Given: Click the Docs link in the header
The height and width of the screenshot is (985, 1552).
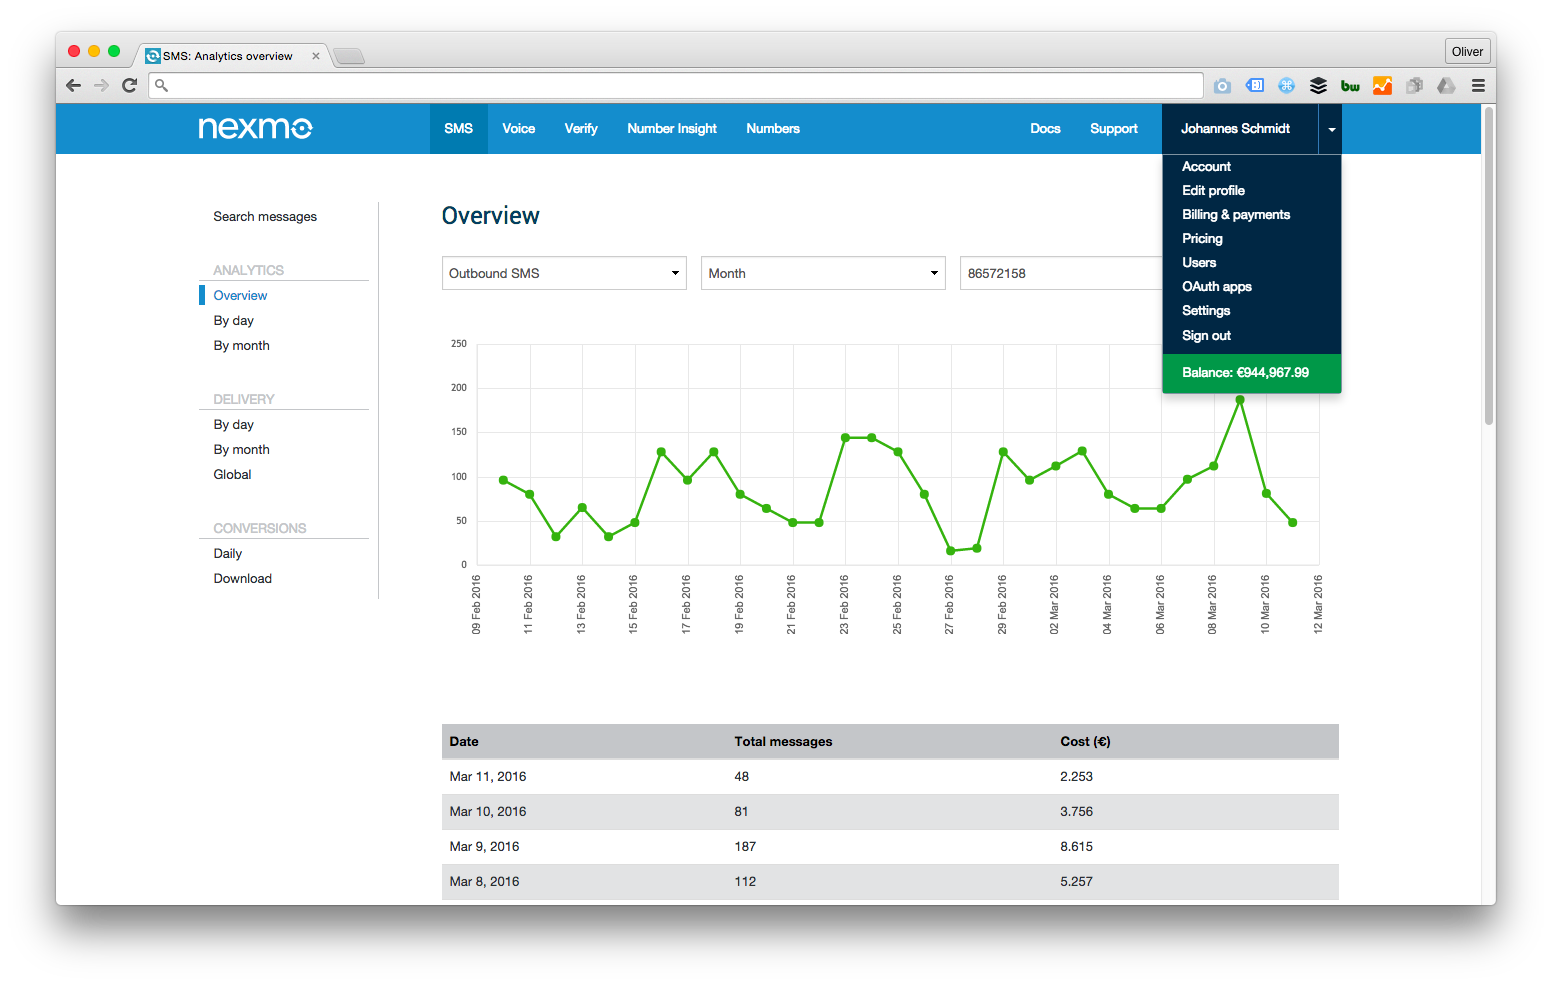Looking at the screenshot, I should coord(1045,129).
